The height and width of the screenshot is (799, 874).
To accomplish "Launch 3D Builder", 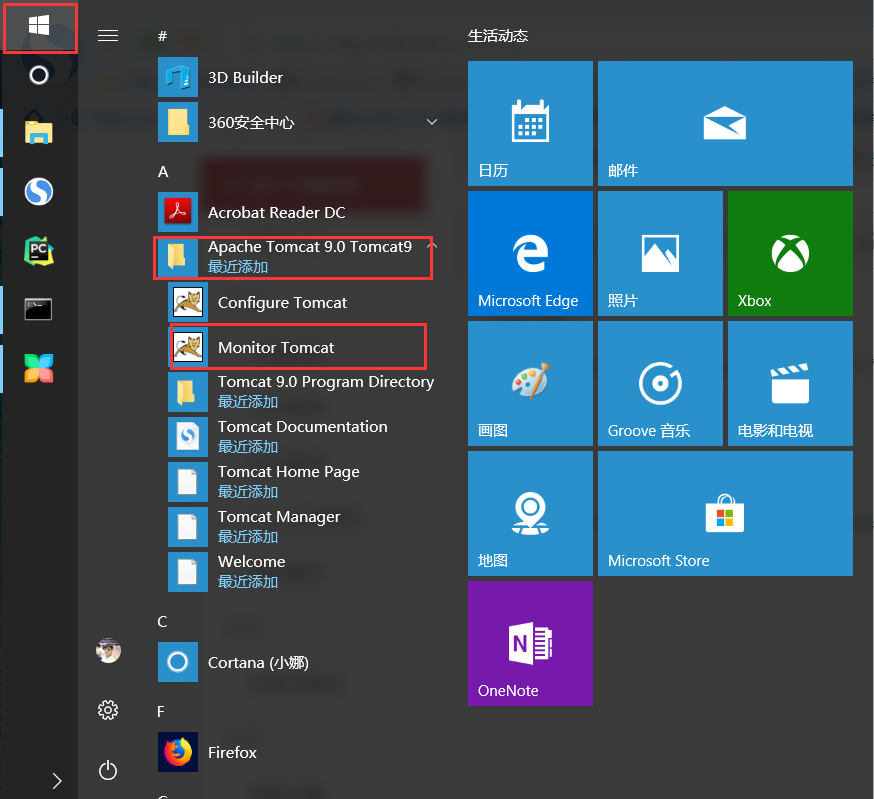I will pos(297,77).
